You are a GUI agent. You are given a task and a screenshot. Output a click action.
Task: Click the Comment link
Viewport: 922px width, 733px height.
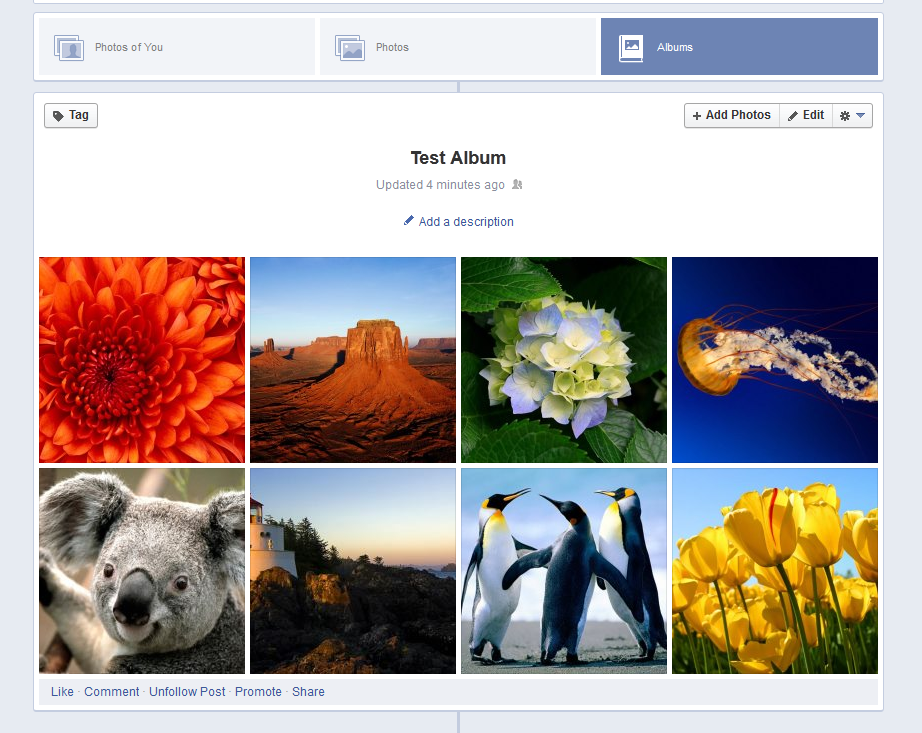pos(112,692)
